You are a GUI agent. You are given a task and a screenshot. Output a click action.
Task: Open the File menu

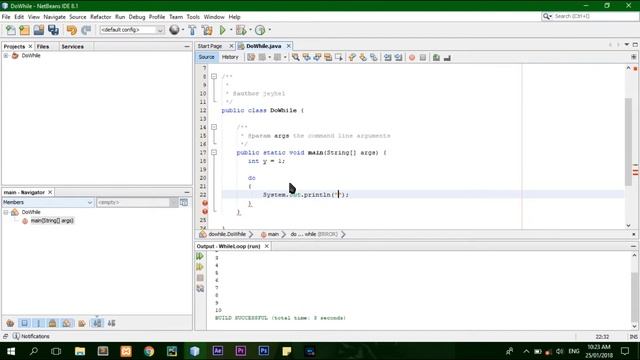point(6,17)
